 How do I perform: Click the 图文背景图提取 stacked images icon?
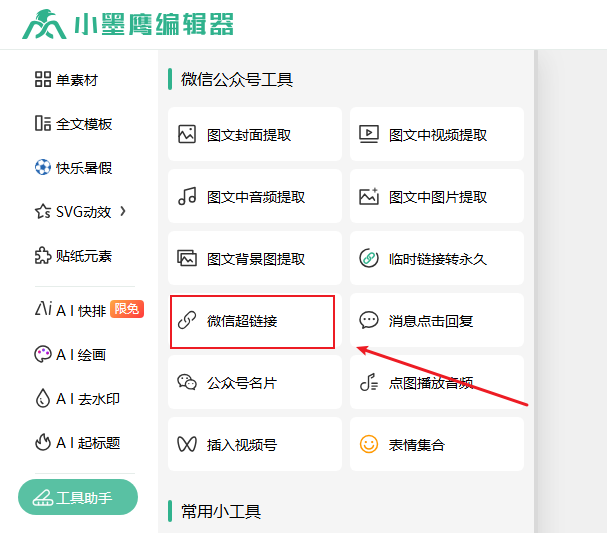(187, 258)
